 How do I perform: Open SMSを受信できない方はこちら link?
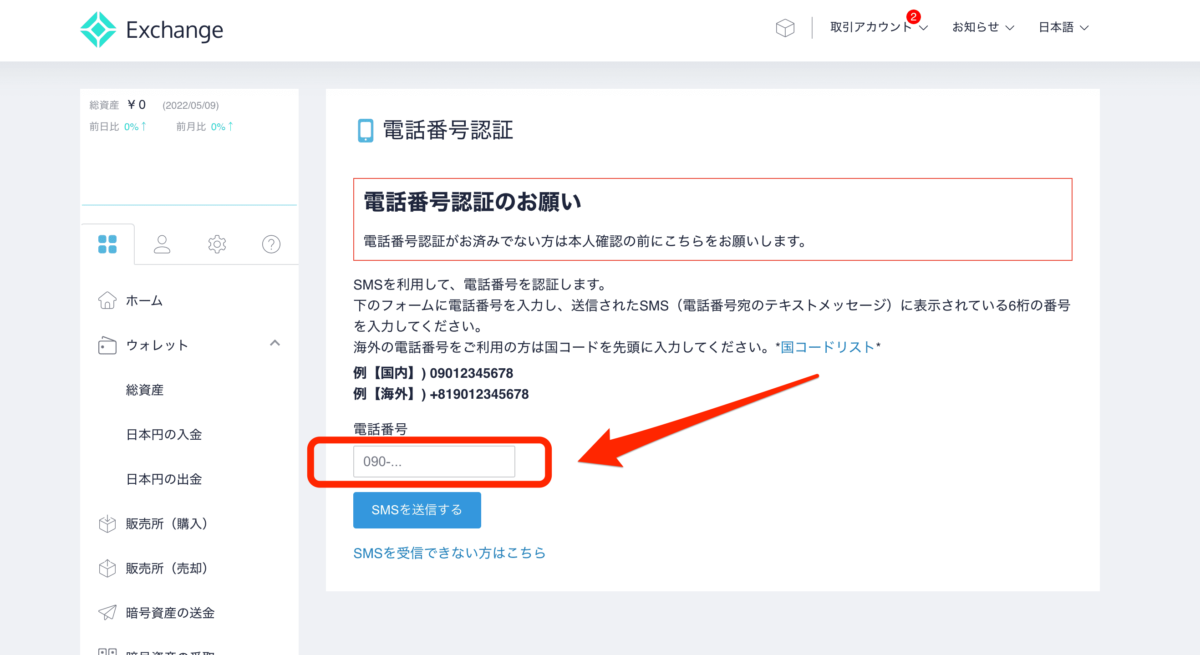[450, 553]
